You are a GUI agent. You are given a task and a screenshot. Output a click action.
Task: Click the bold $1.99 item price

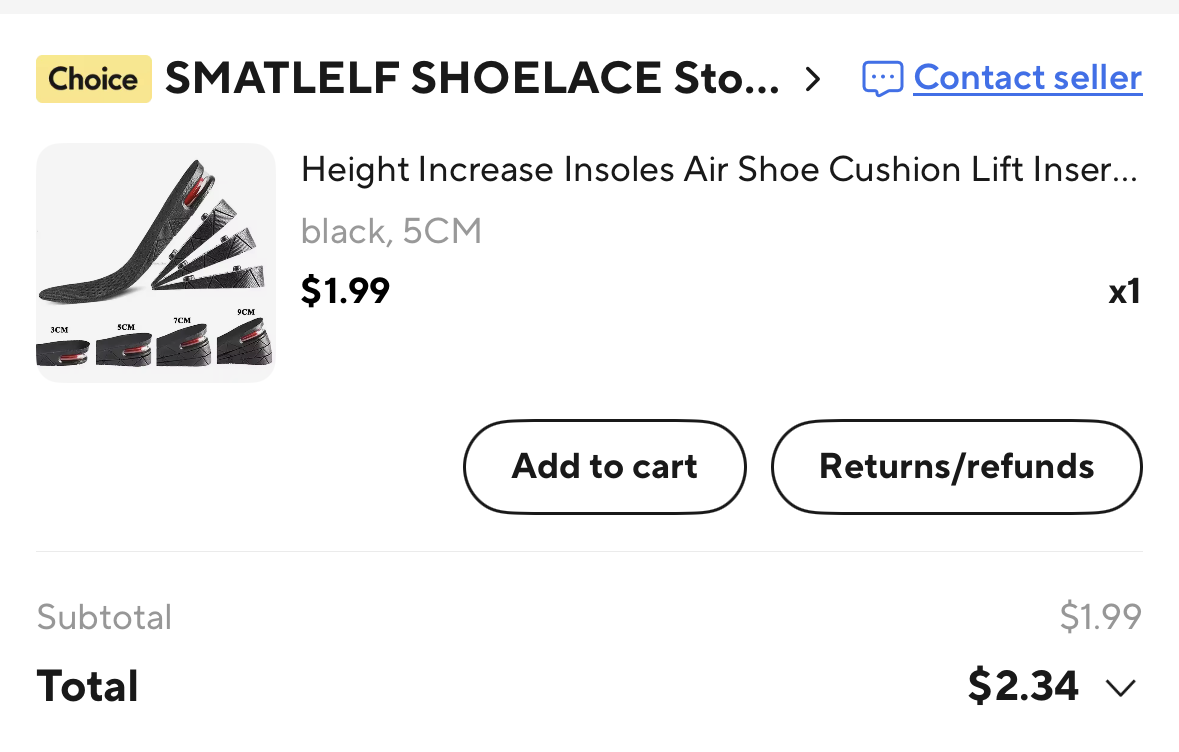pyautogui.click(x=345, y=291)
